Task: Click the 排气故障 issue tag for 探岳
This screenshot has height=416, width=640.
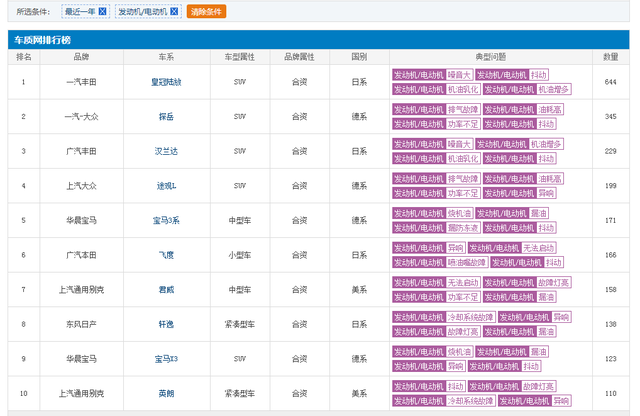Action: pos(463,109)
